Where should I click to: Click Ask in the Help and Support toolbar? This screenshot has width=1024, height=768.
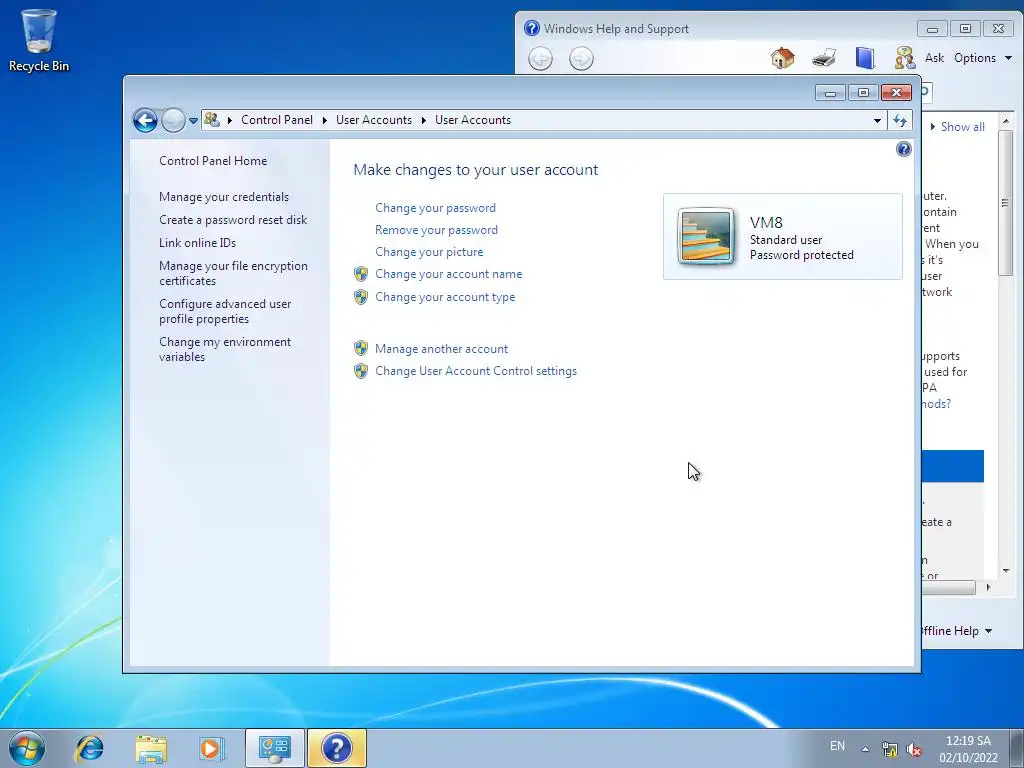935,58
